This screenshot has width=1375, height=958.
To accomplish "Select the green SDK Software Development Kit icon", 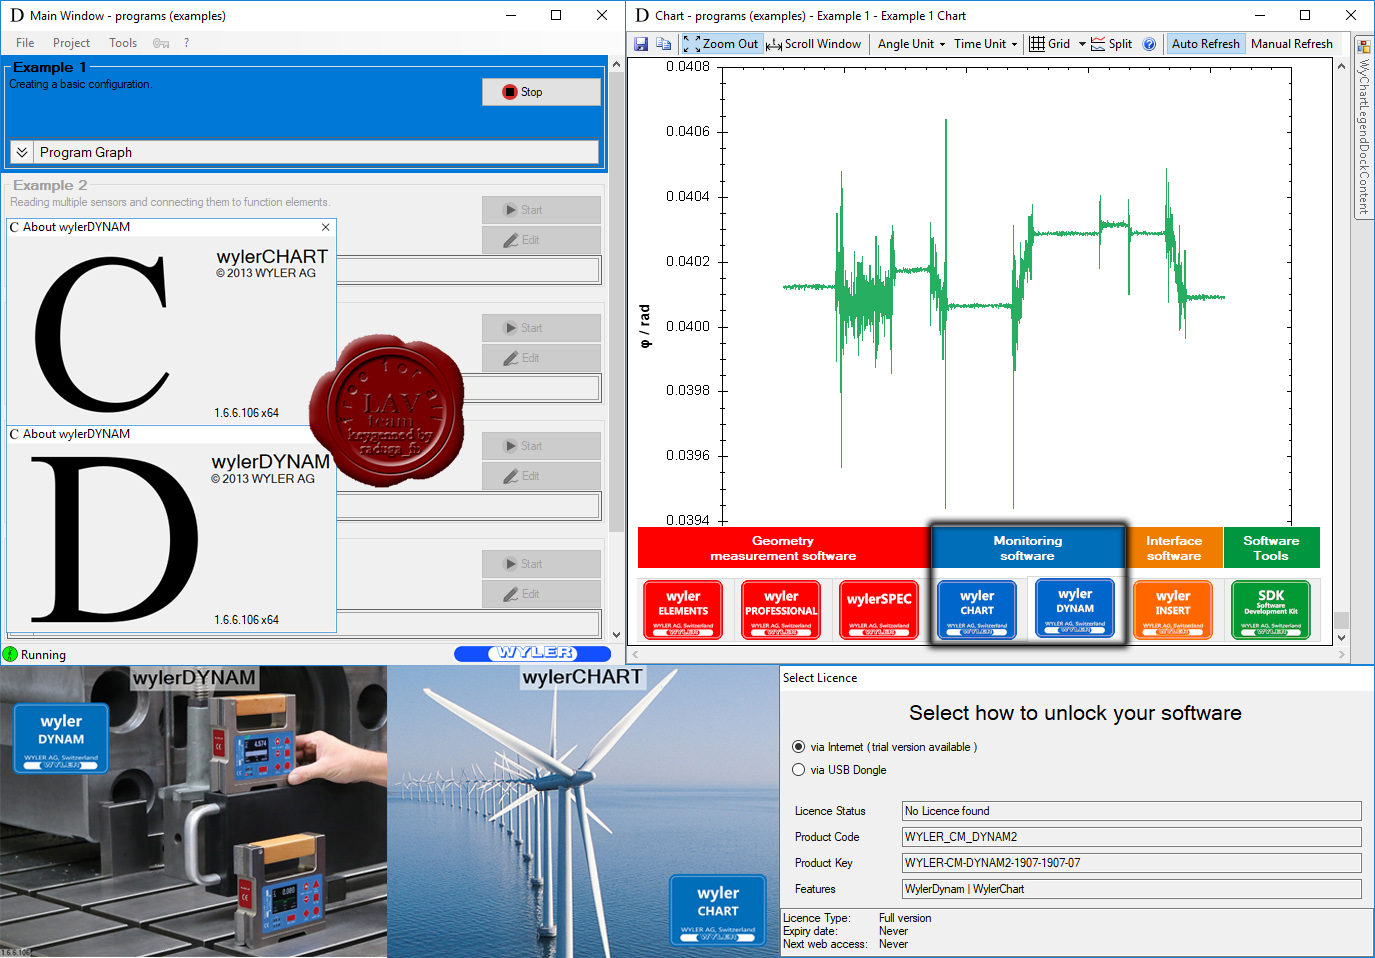I will [x=1271, y=609].
